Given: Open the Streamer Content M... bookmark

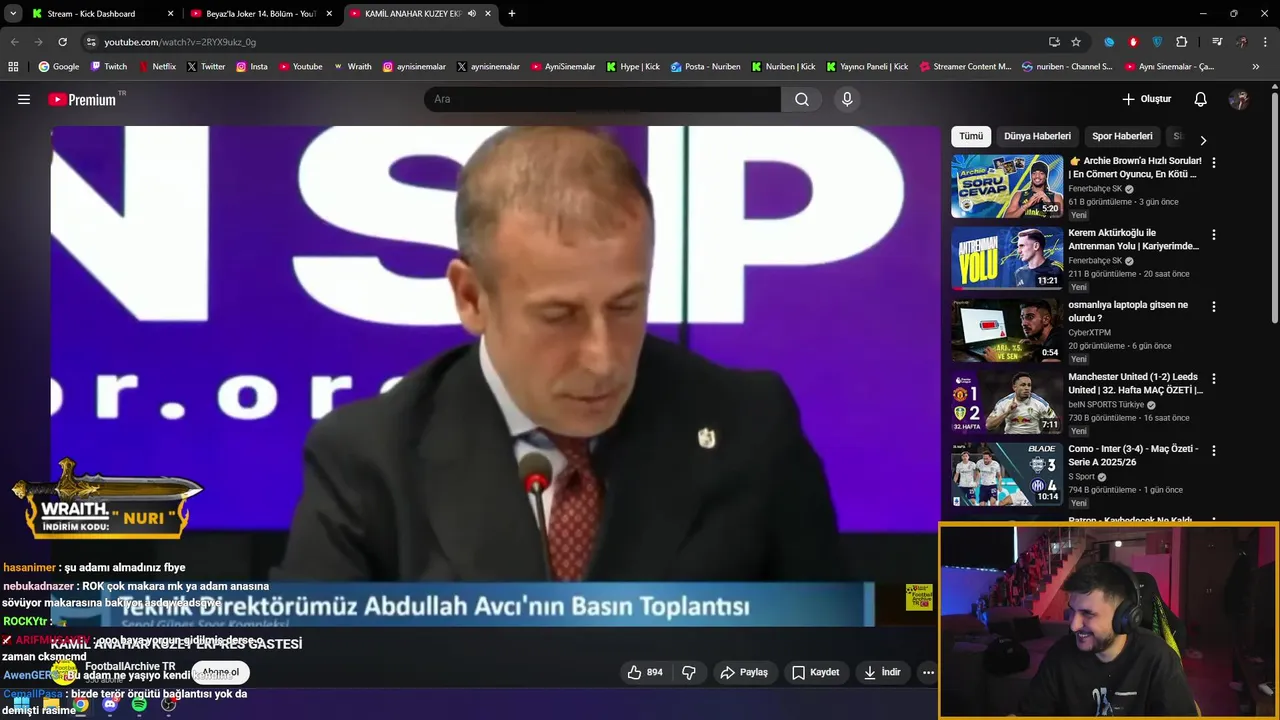Looking at the screenshot, I should [x=965, y=67].
